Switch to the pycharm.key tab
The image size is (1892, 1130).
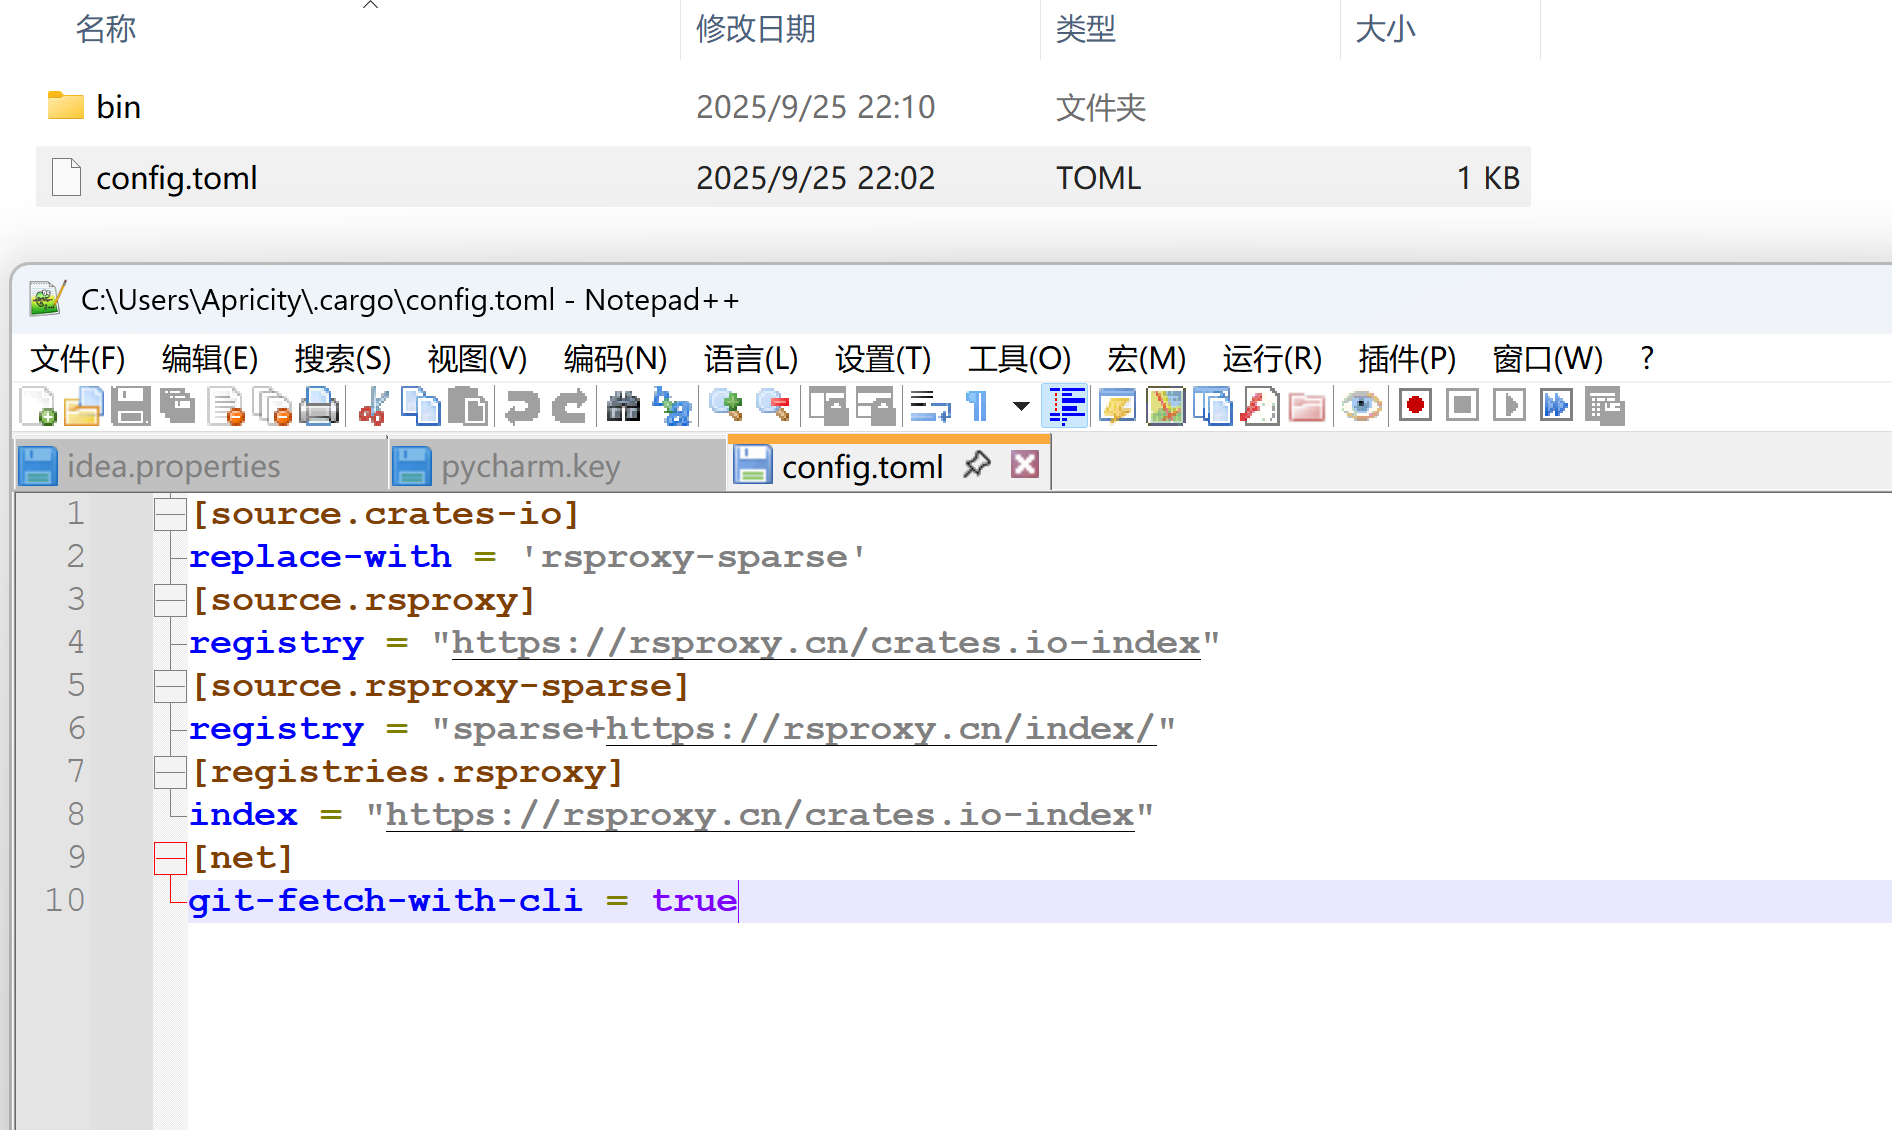pos(556,466)
